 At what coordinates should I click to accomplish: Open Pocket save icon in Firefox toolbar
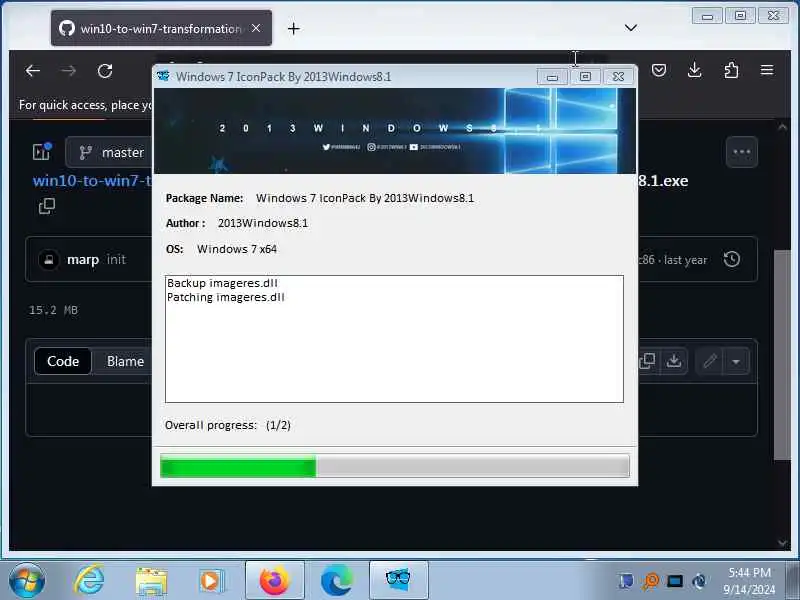[659, 70]
